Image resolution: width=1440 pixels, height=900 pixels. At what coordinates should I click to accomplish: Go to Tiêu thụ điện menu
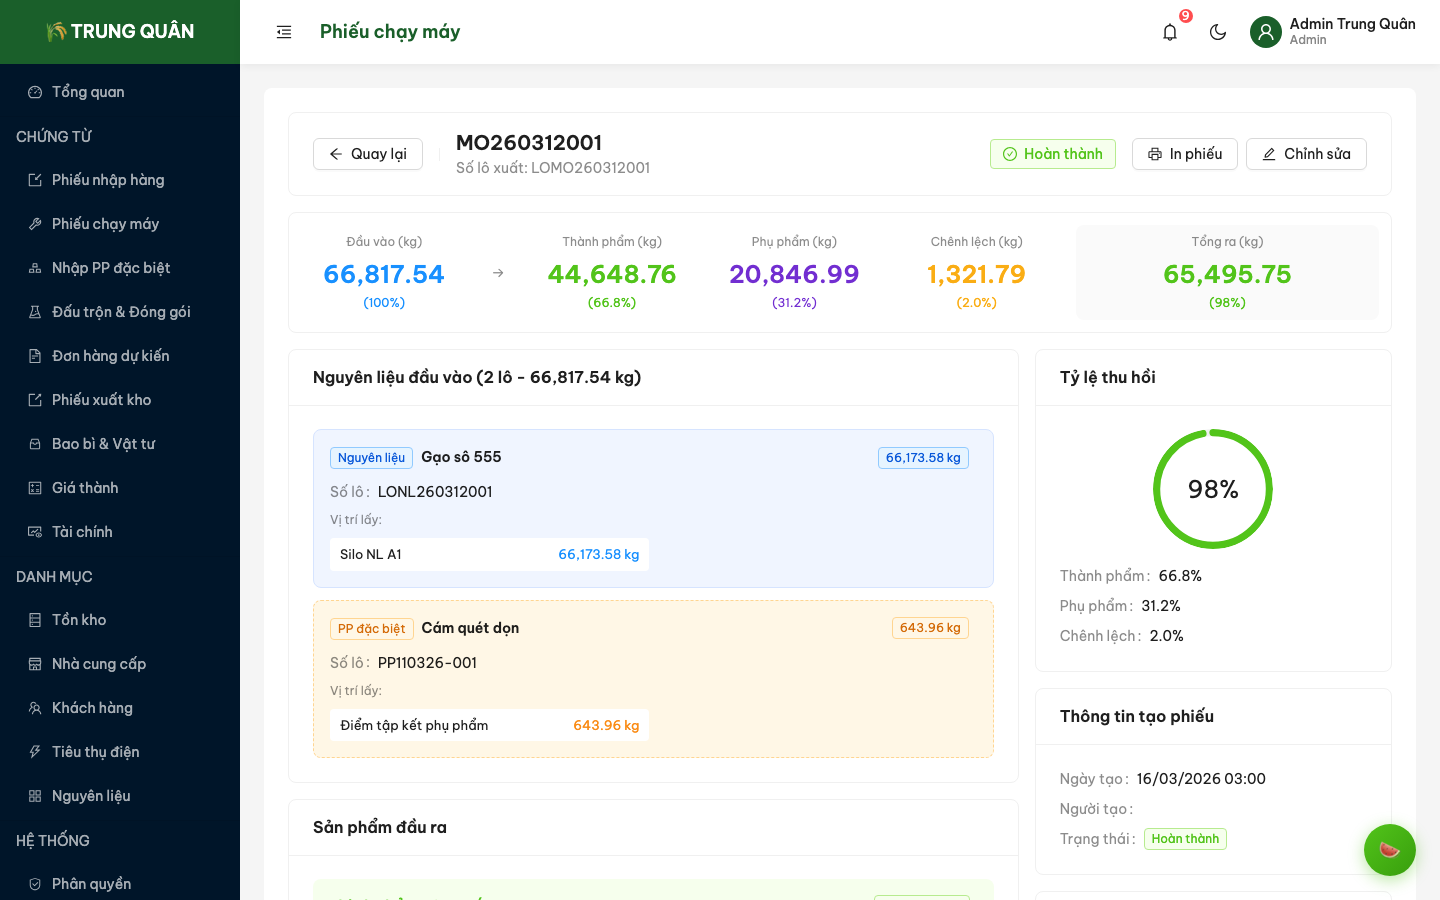tap(96, 752)
